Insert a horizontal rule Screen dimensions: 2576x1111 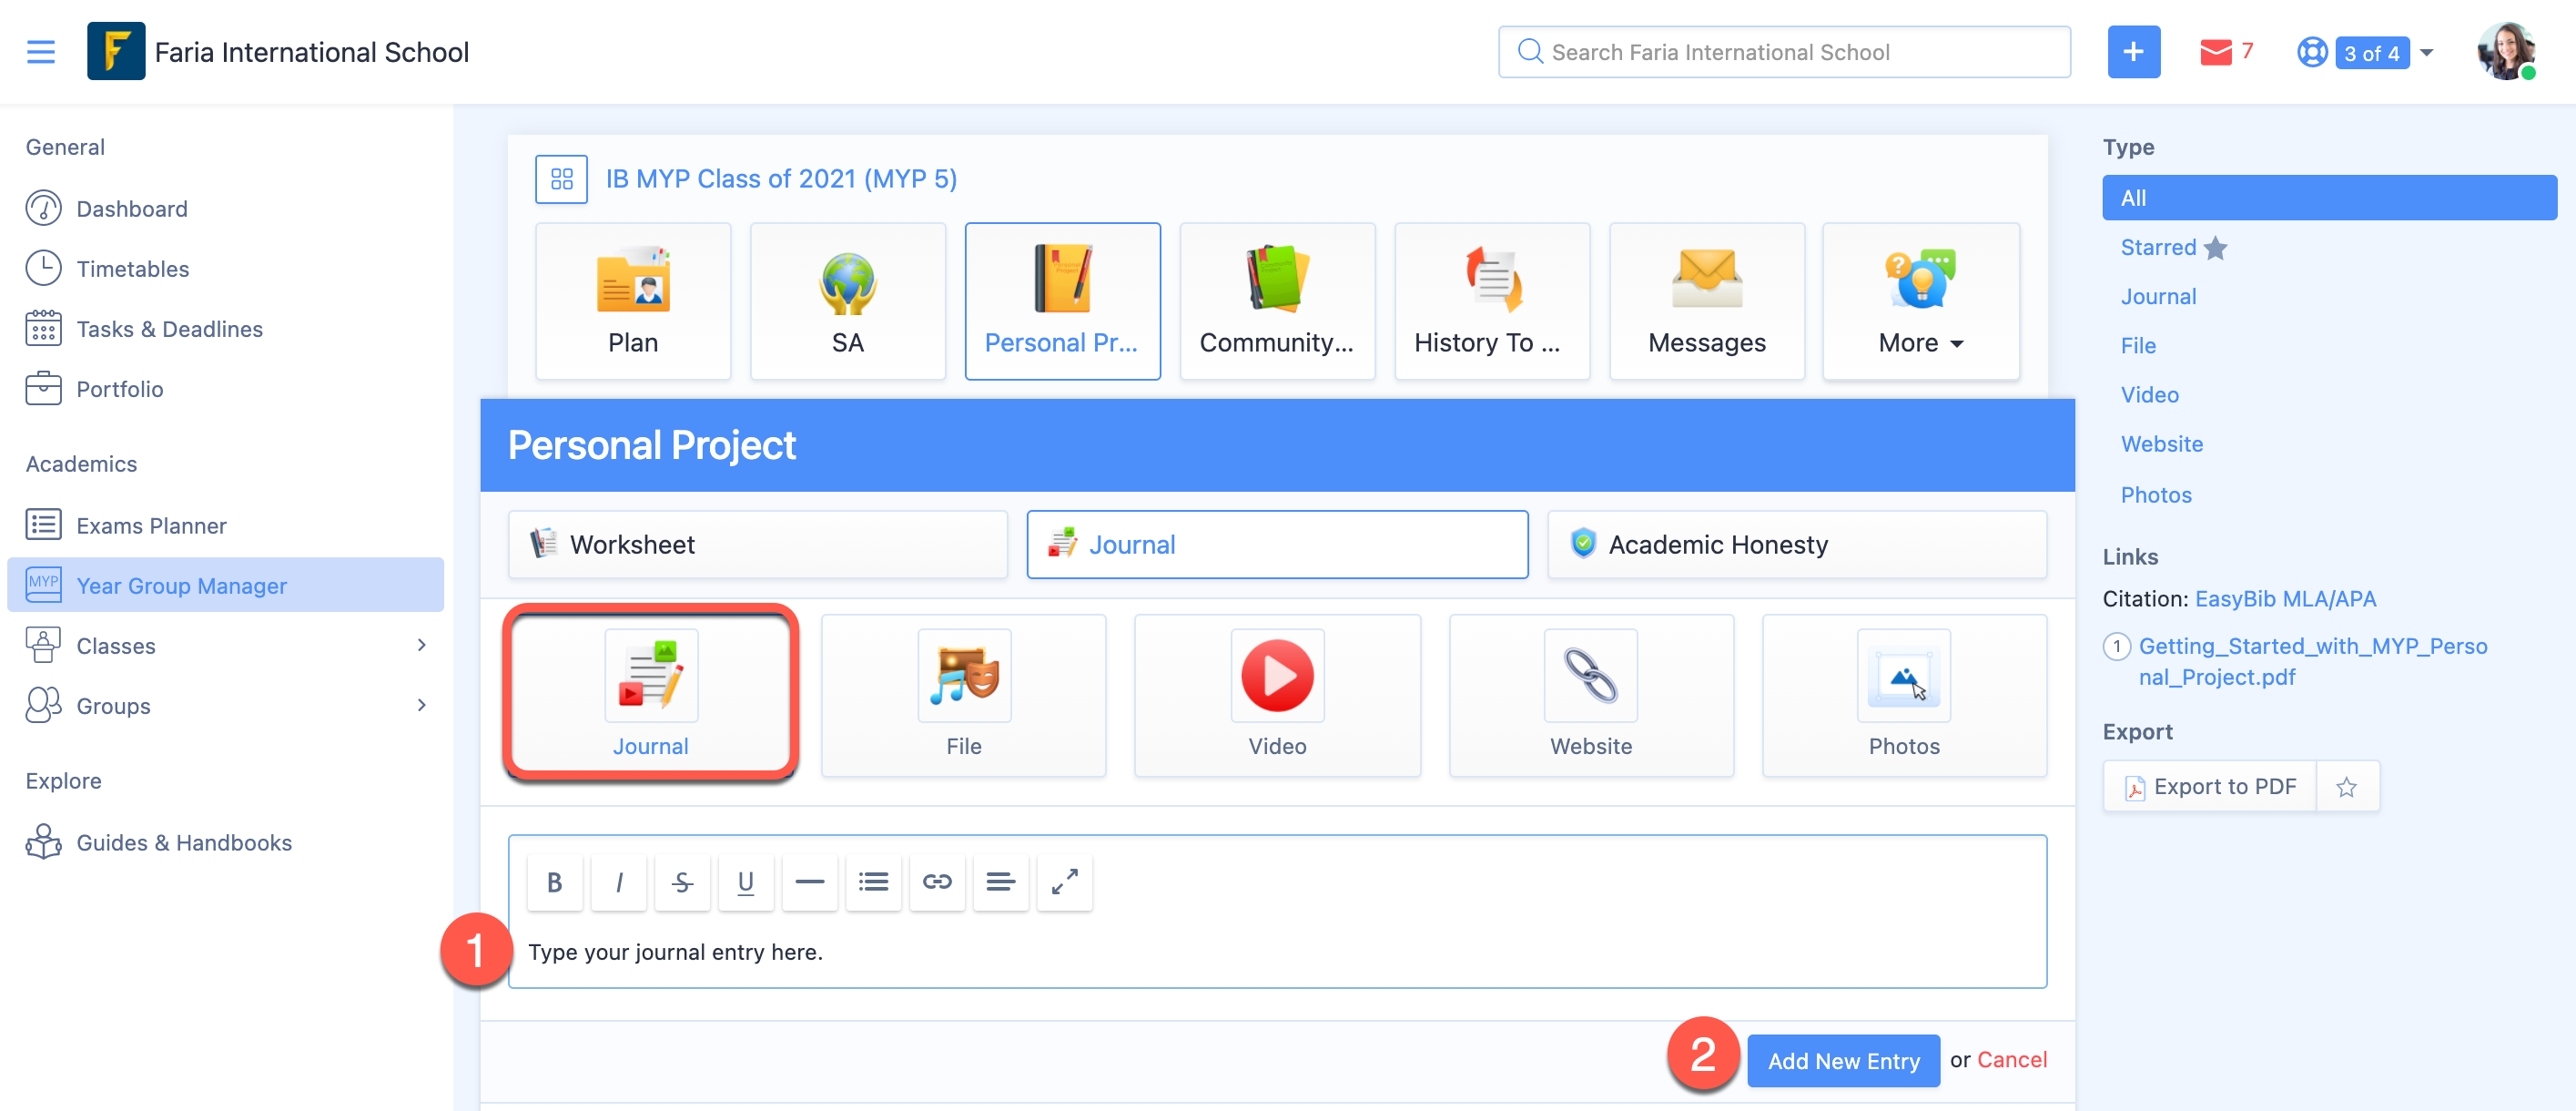pyautogui.click(x=810, y=881)
